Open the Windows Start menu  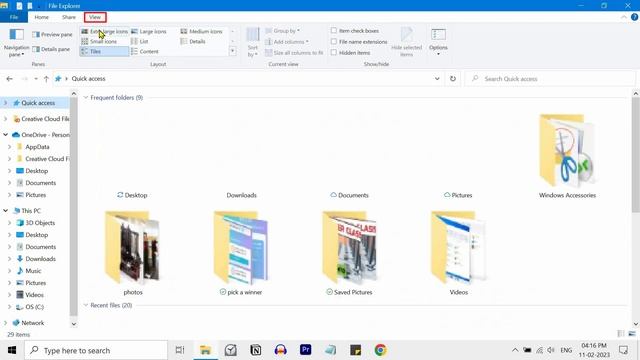[12, 350]
